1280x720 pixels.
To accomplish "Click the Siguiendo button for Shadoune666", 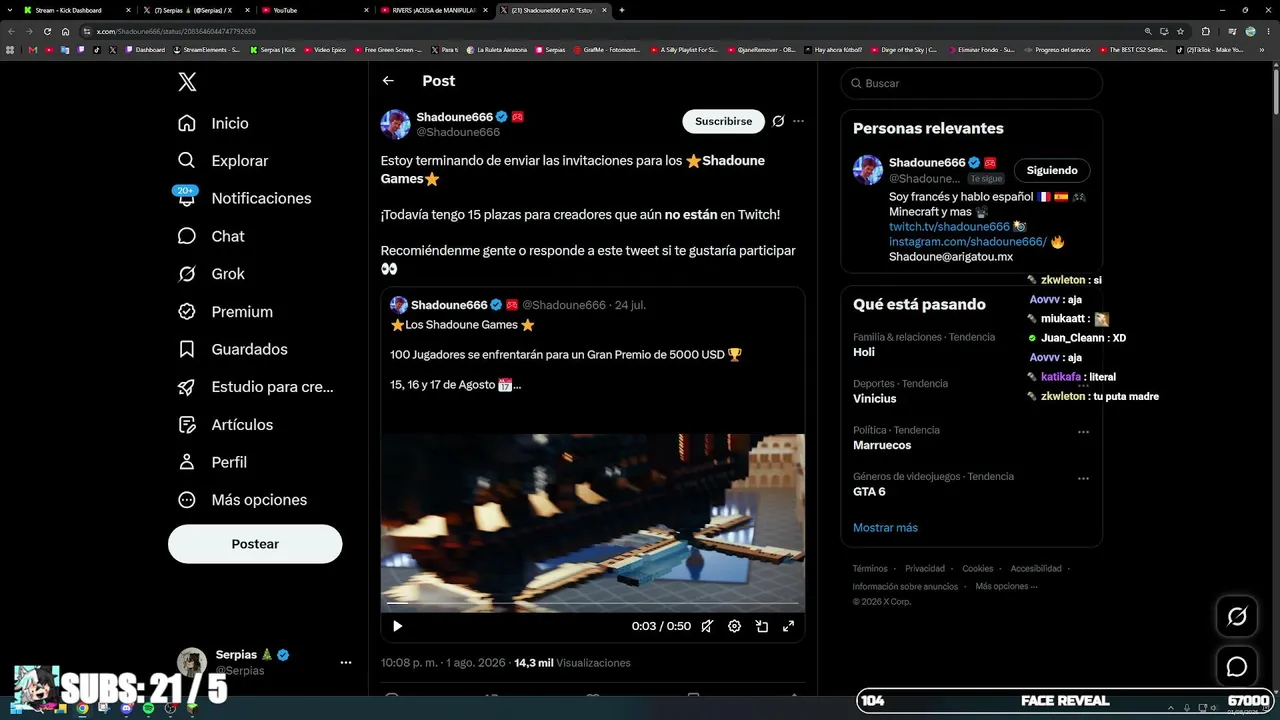I will tap(1052, 170).
